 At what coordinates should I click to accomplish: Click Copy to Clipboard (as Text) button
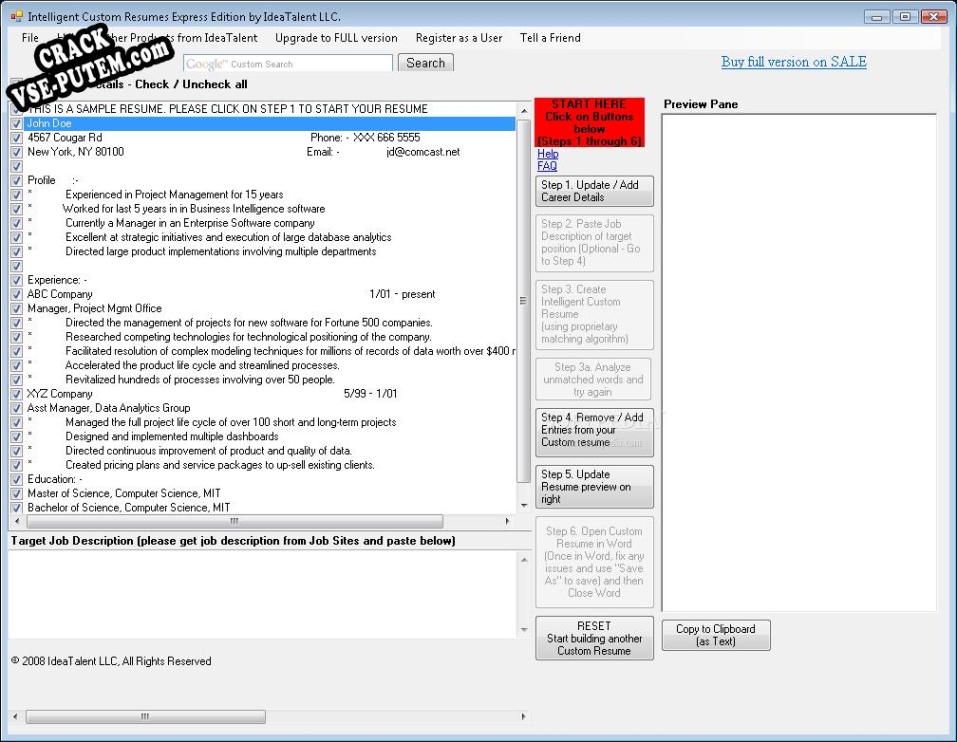pos(716,635)
